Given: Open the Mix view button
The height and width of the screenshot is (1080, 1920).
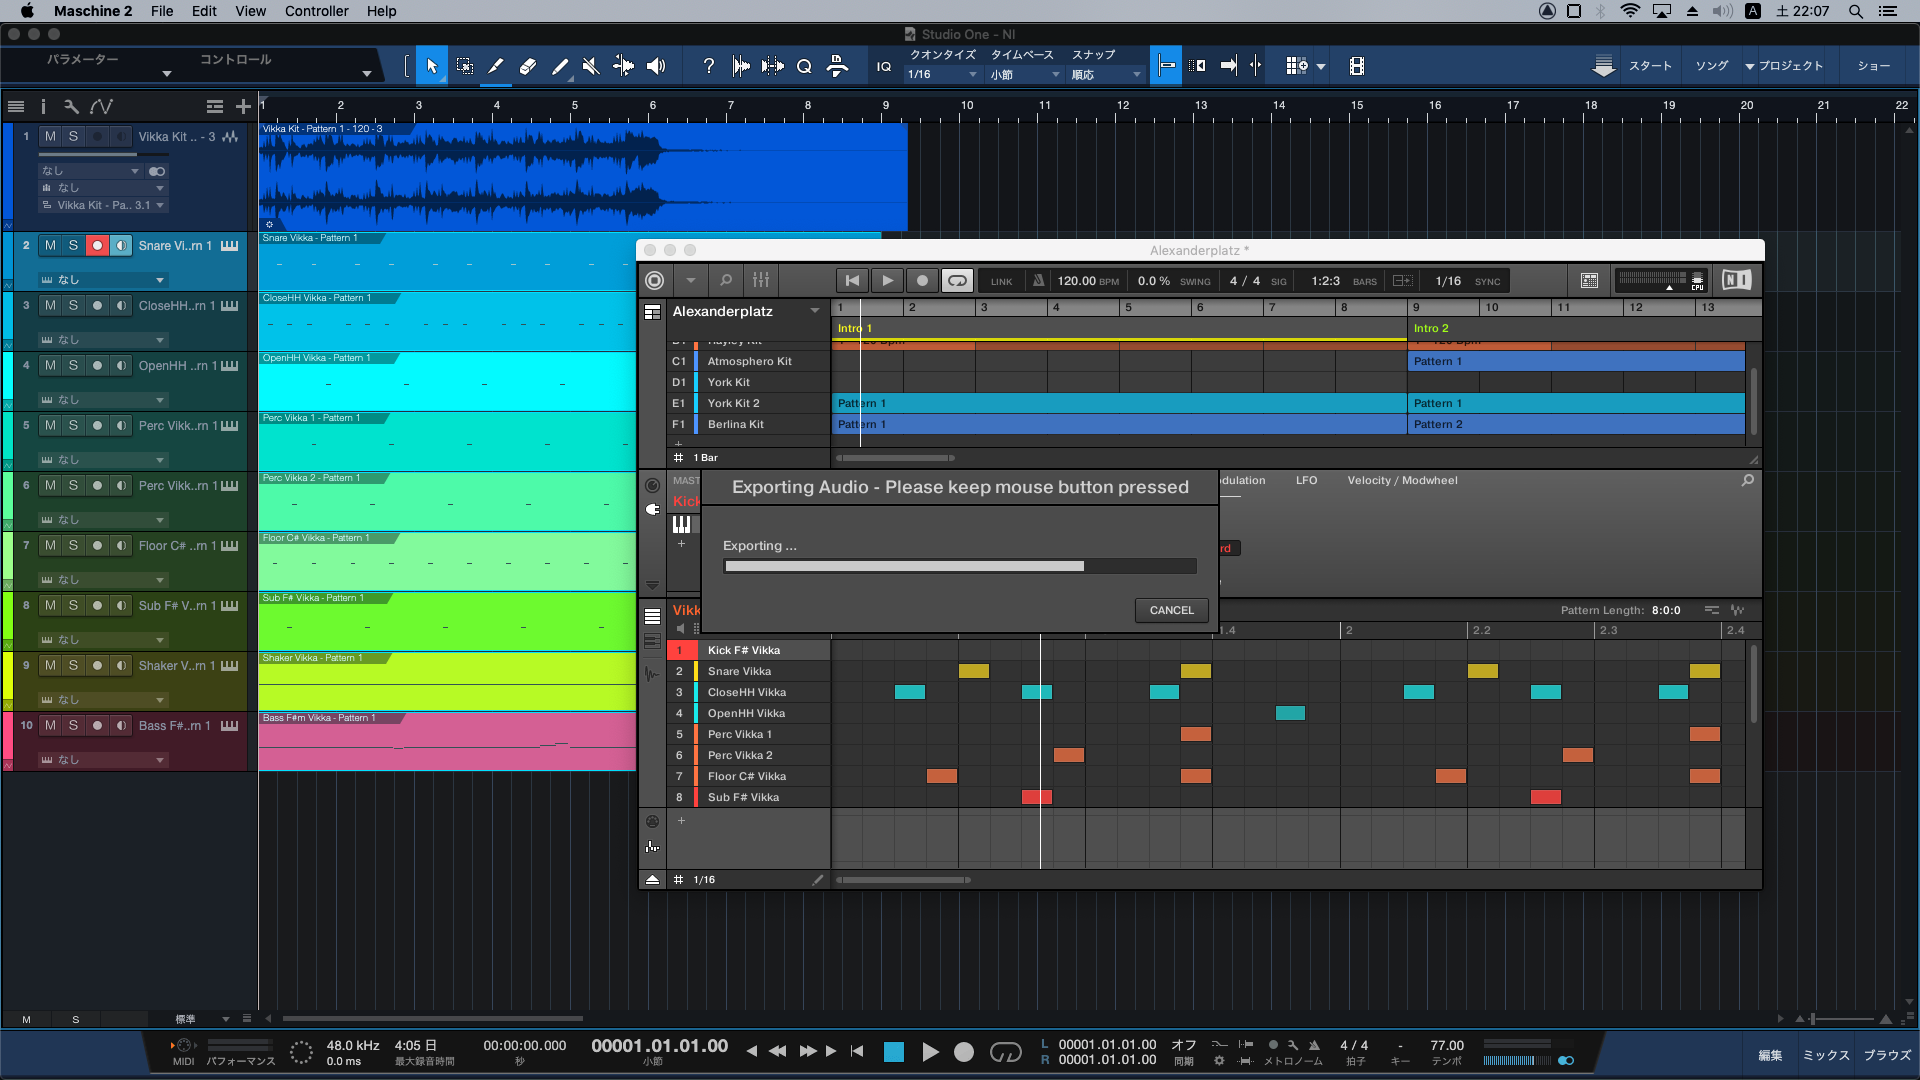Looking at the screenshot, I should pos(1826,1055).
